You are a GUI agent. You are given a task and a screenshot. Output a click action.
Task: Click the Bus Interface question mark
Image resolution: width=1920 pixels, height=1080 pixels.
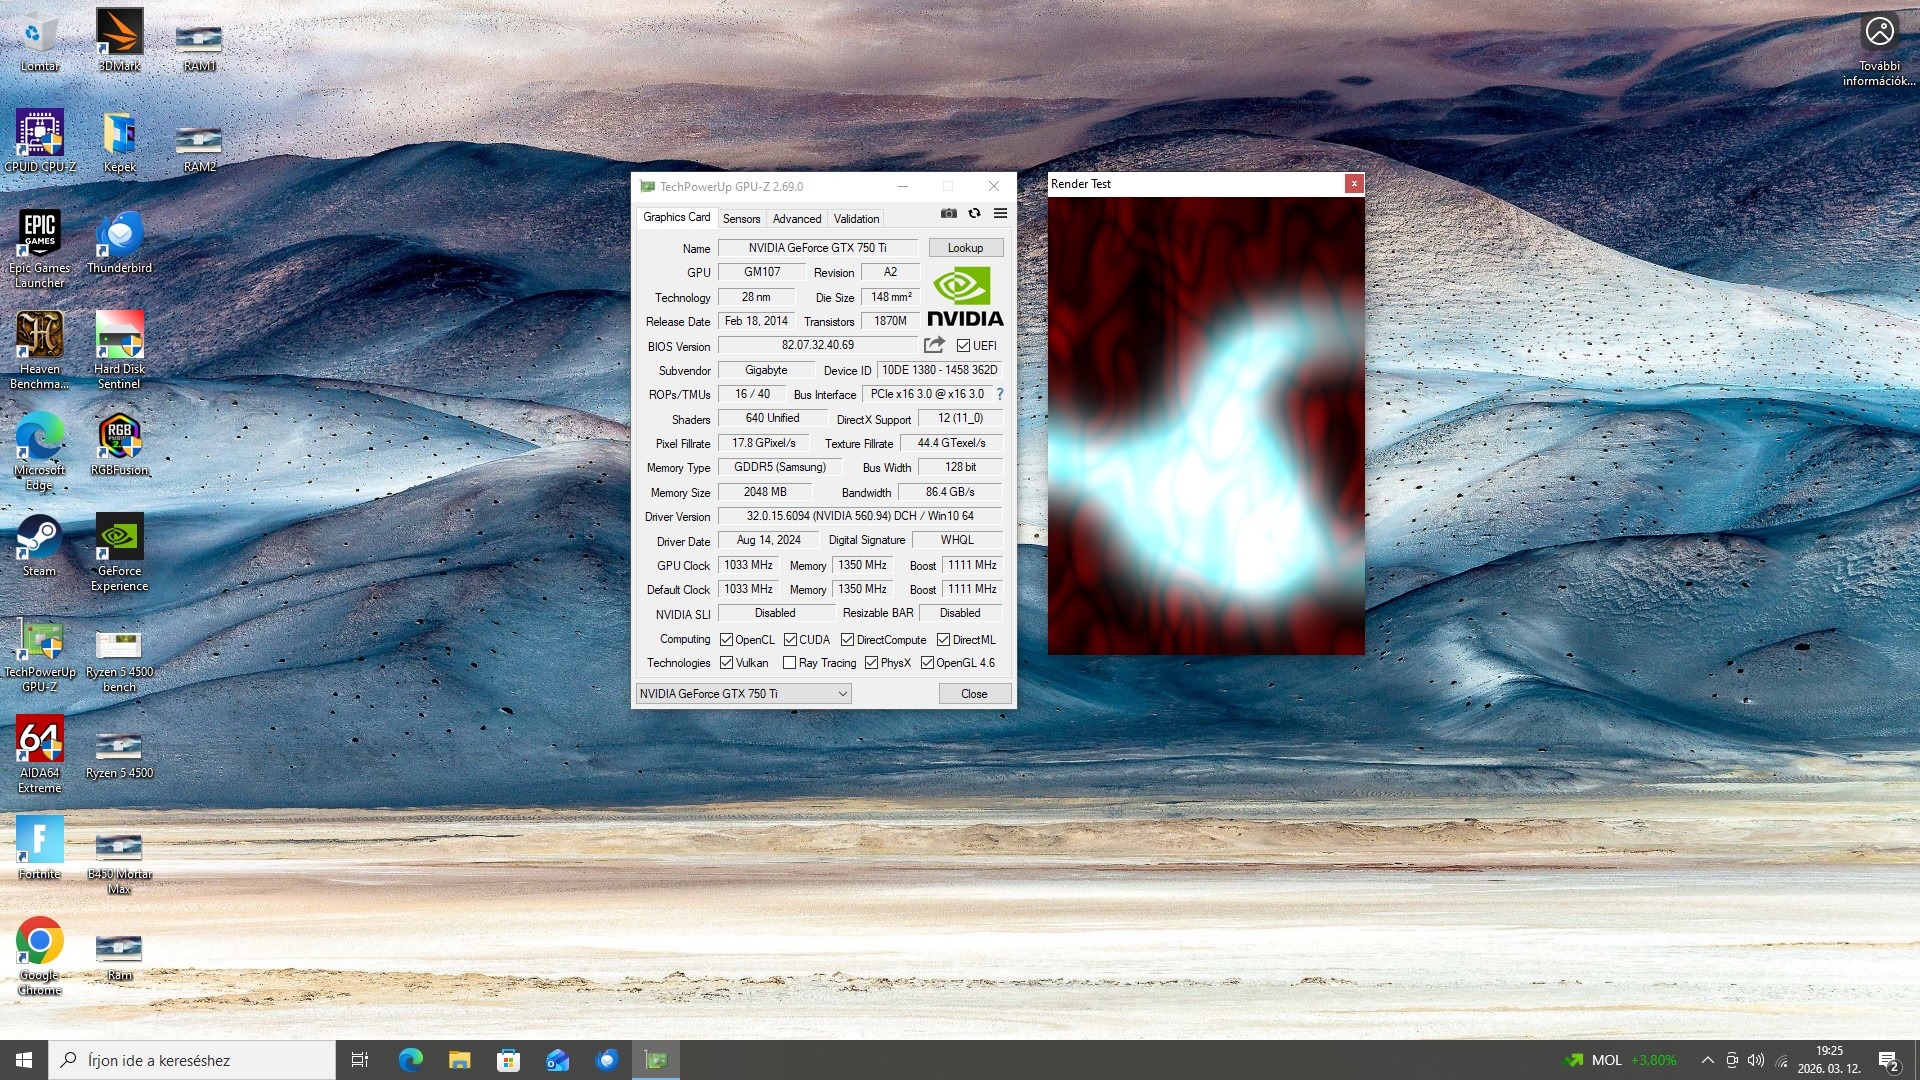click(x=999, y=394)
